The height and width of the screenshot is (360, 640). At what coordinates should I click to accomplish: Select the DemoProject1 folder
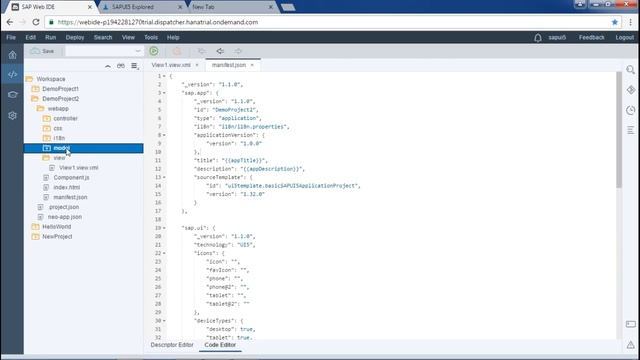click(x=60, y=89)
